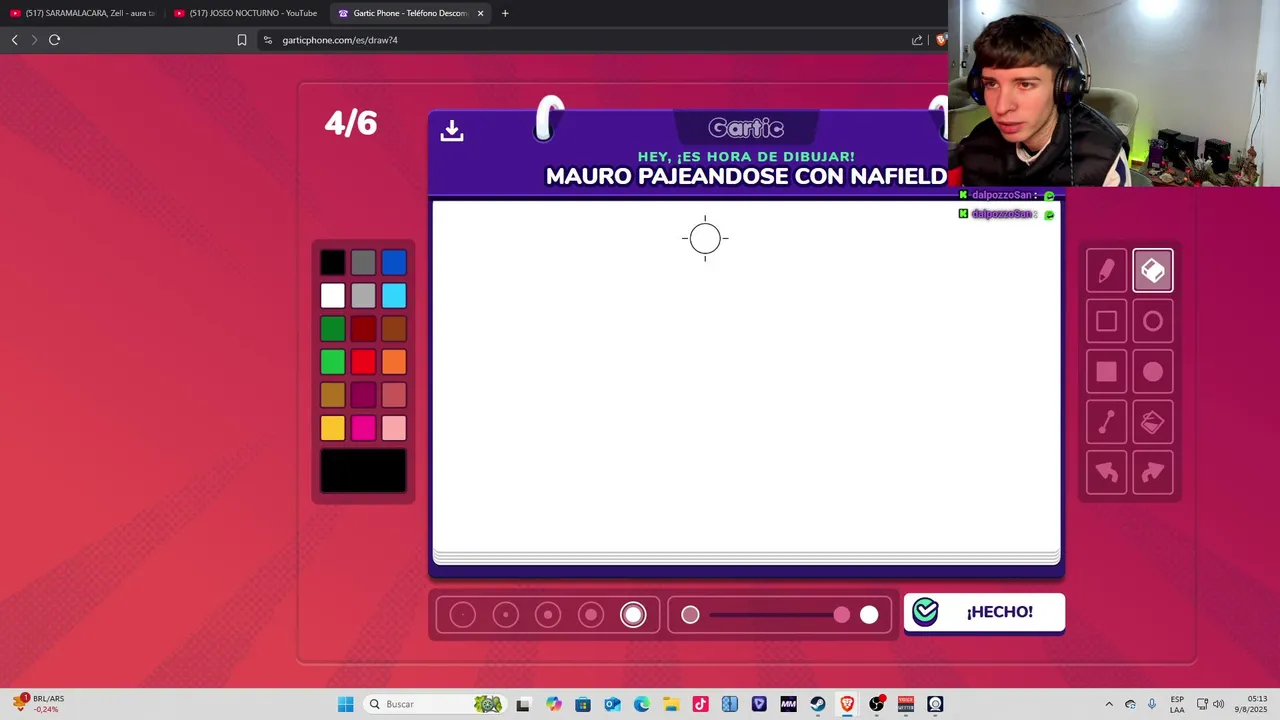Pick the medium brush size
1280x720 pixels.
(x=548, y=615)
